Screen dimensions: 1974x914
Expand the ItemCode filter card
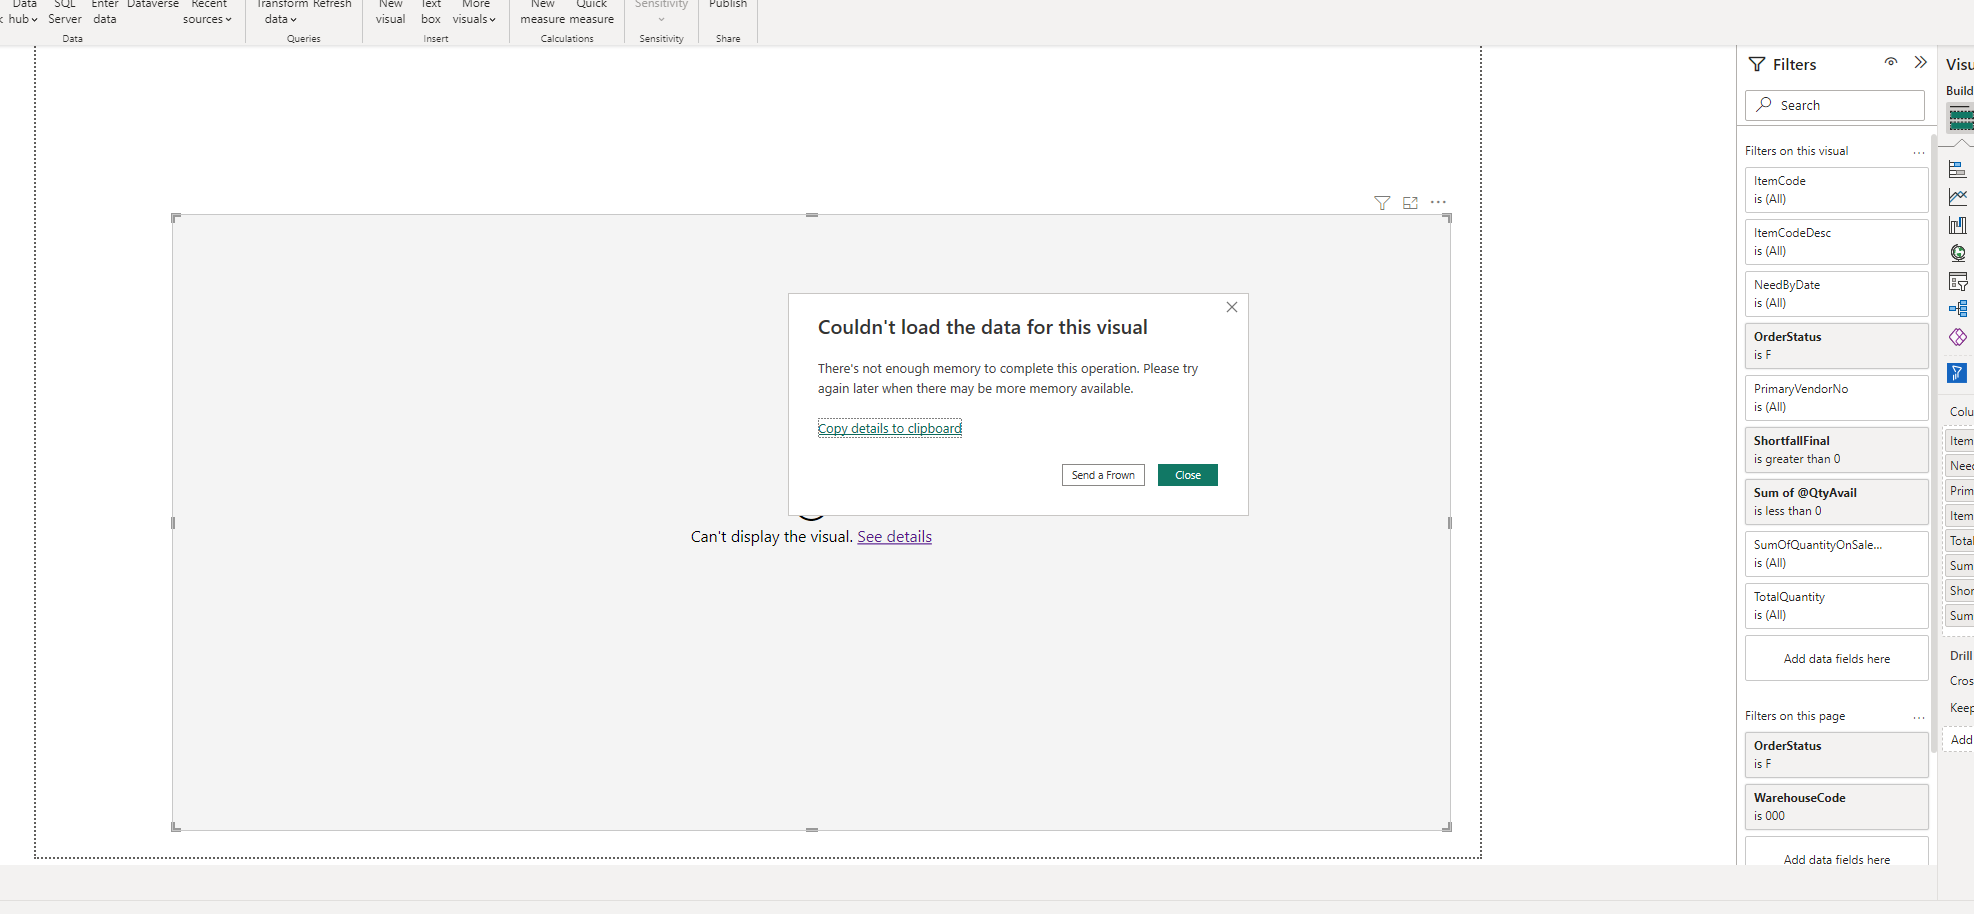pyautogui.click(x=1836, y=190)
